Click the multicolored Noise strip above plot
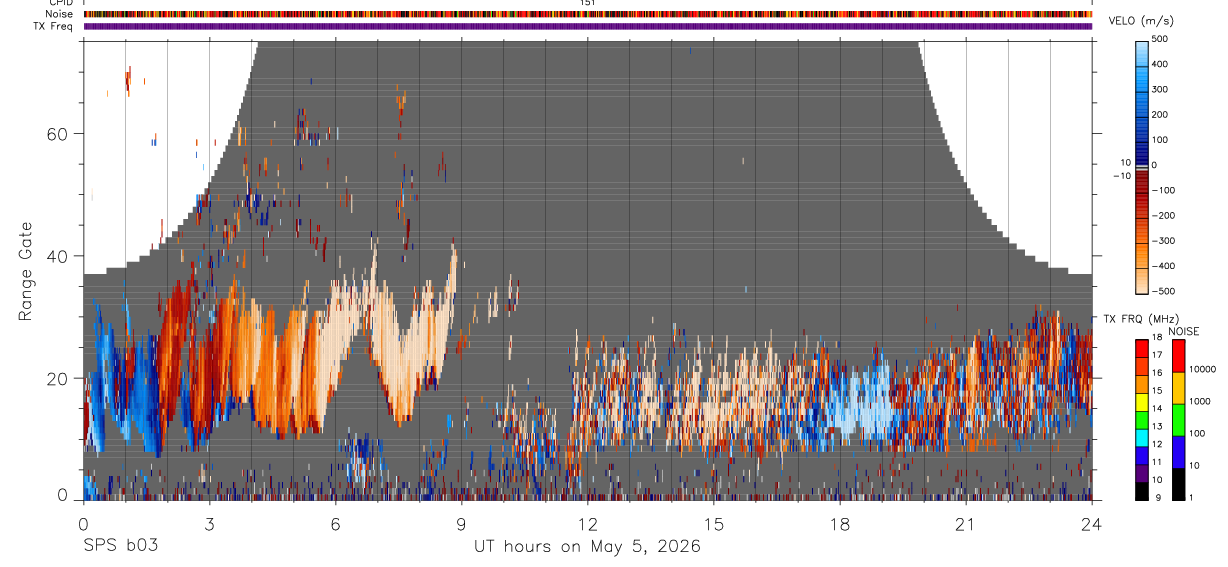Viewport: 1228px width, 567px height. [x=588, y=14]
